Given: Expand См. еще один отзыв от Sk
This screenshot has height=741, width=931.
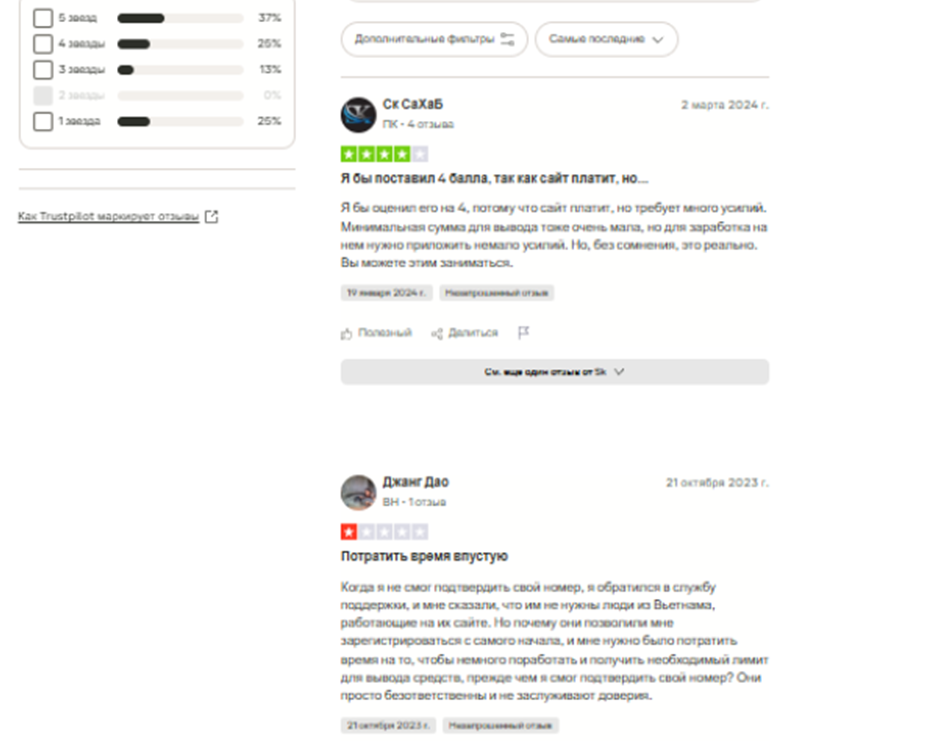Looking at the screenshot, I should click(555, 372).
